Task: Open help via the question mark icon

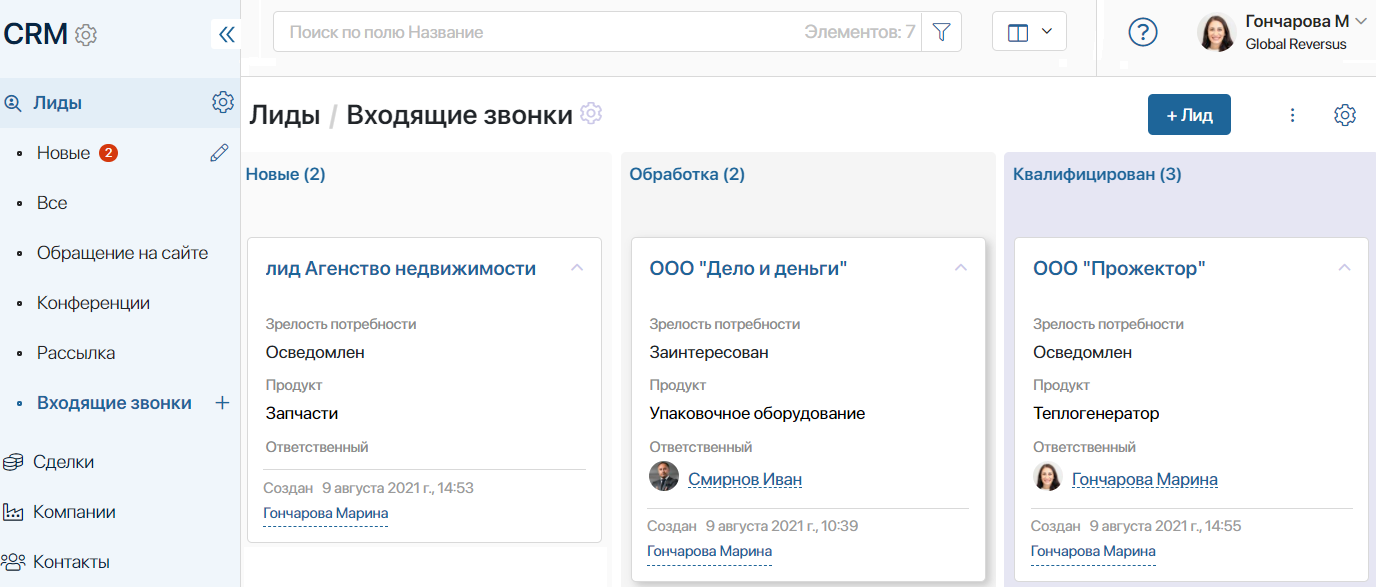Action: pyautogui.click(x=1143, y=31)
